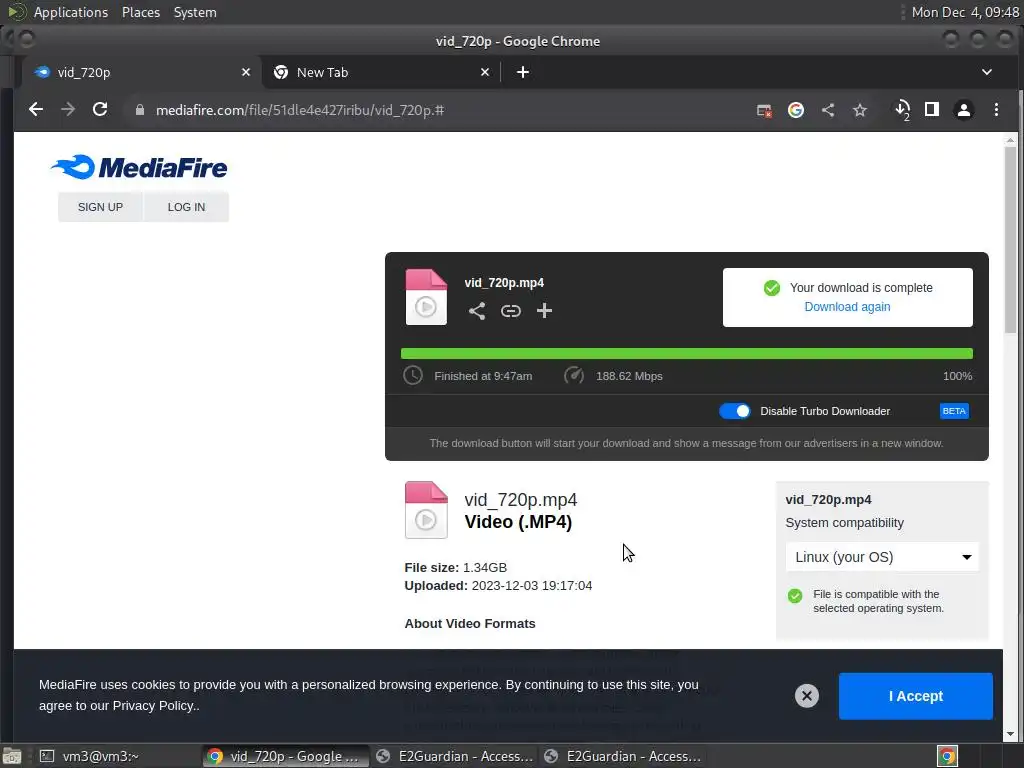Click the plus icon to save file
The height and width of the screenshot is (768, 1024).
pyautogui.click(x=544, y=311)
